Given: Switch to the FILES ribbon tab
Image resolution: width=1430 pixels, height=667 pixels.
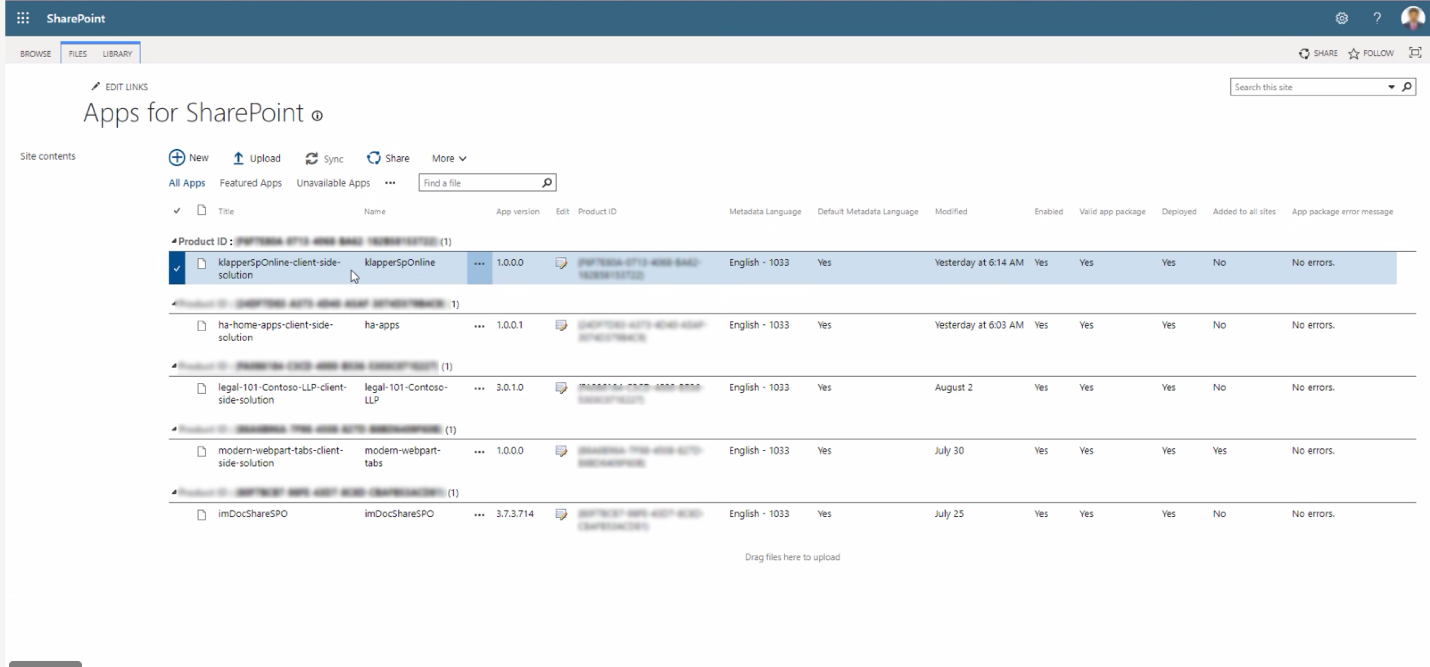Looking at the screenshot, I should pos(78,54).
